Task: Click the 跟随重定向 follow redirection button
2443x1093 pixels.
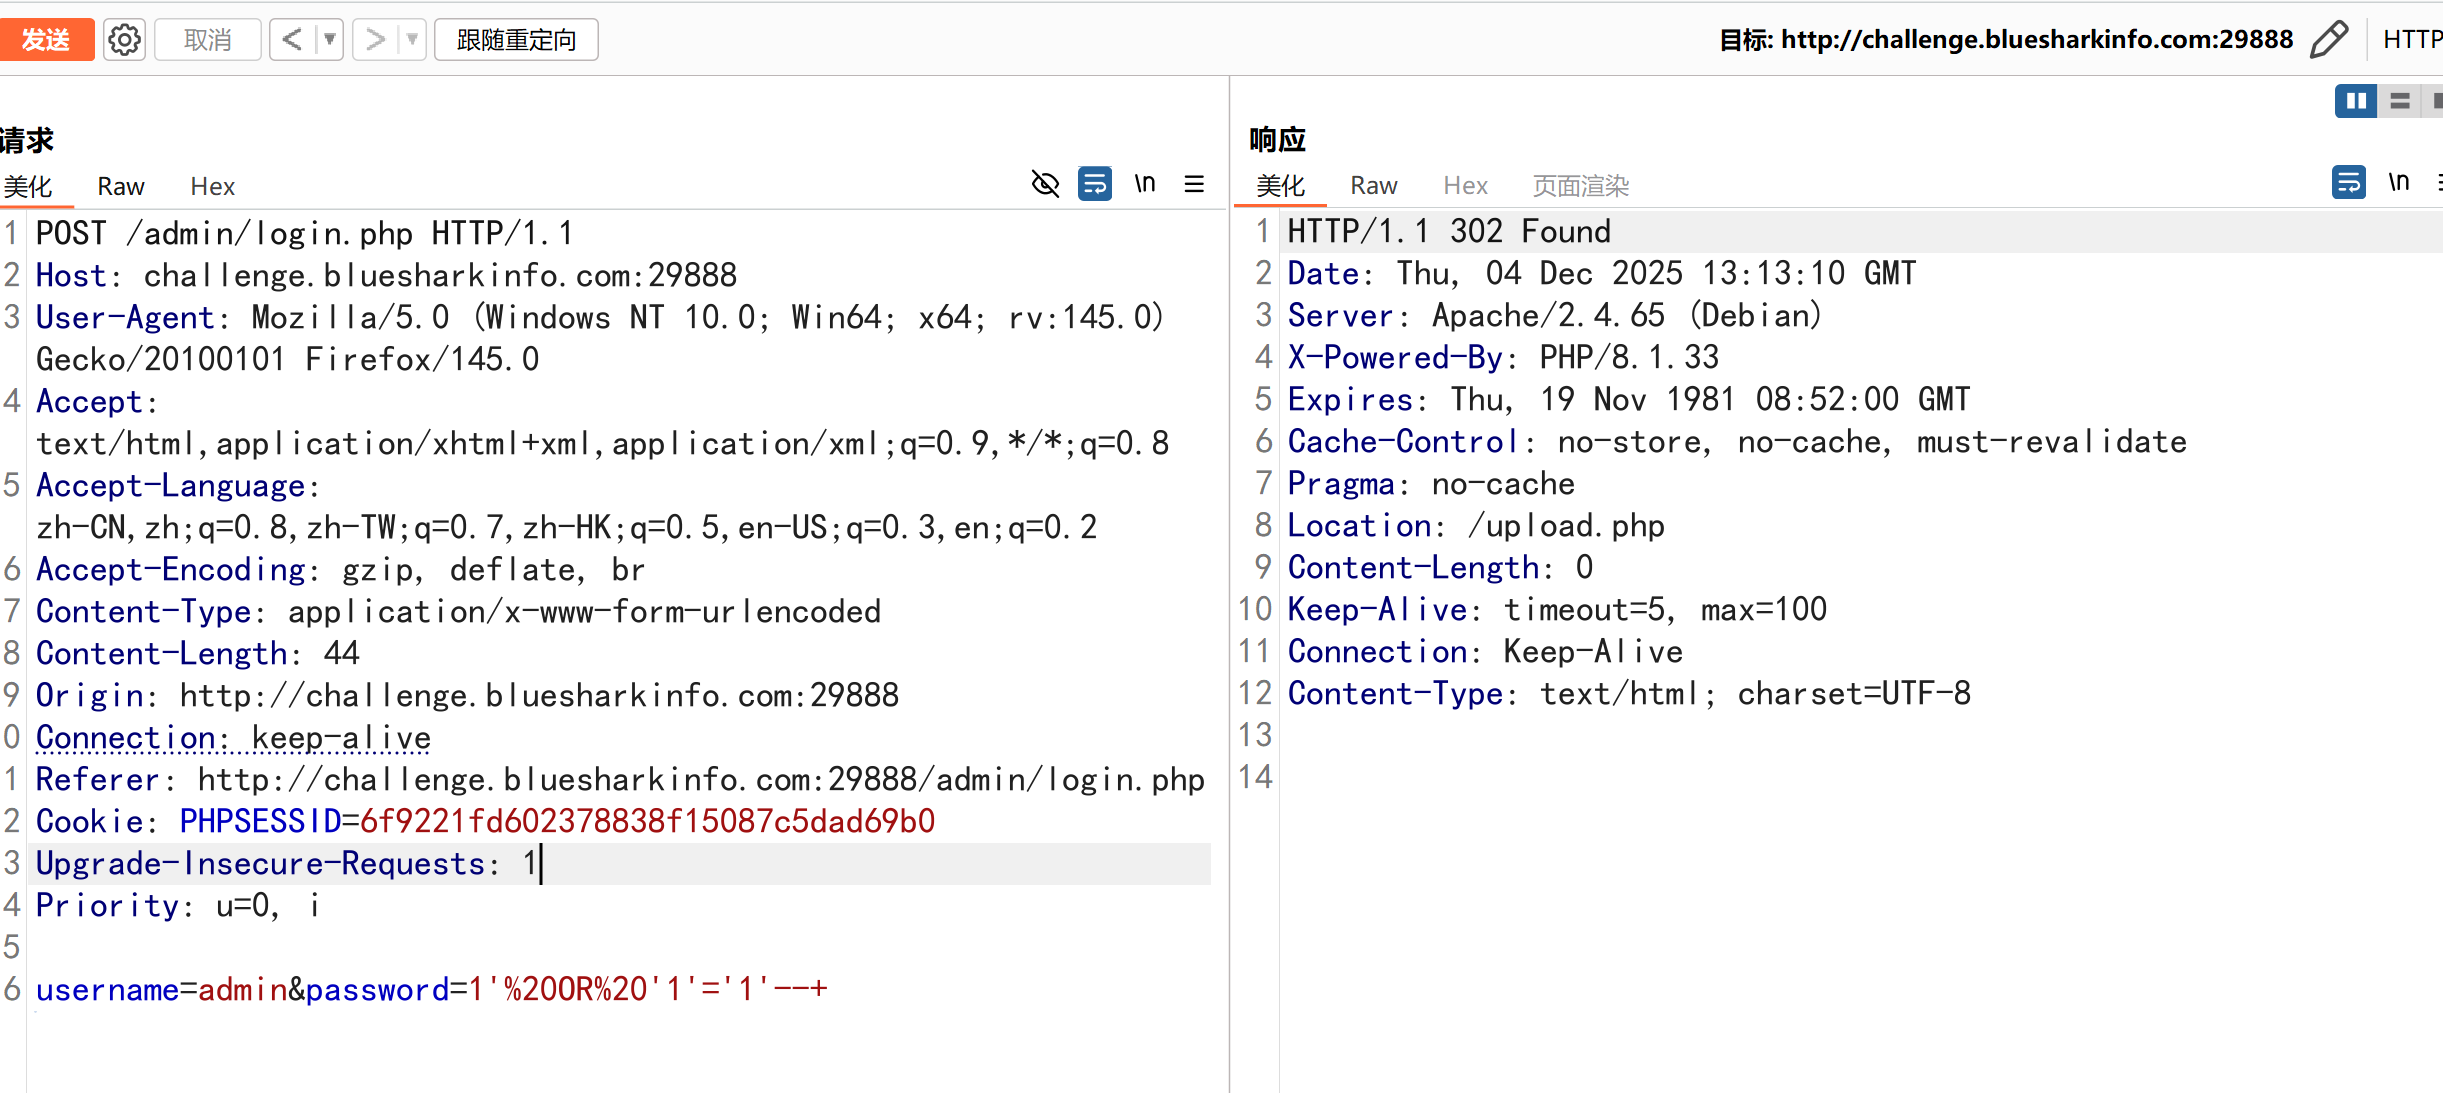Action: [516, 40]
